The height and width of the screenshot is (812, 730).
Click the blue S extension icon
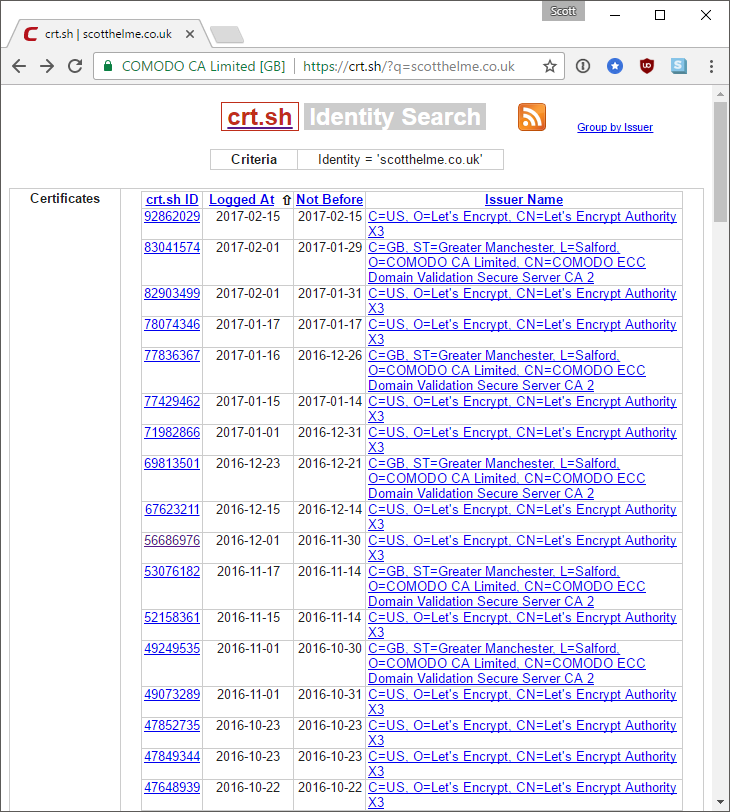pos(679,66)
